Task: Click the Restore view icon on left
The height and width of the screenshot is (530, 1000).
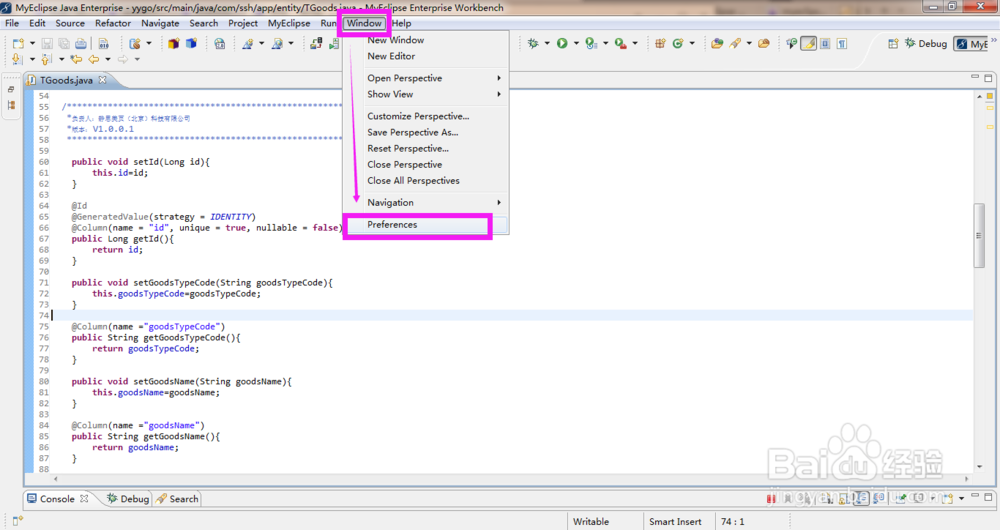Action: pyautogui.click(x=11, y=89)
